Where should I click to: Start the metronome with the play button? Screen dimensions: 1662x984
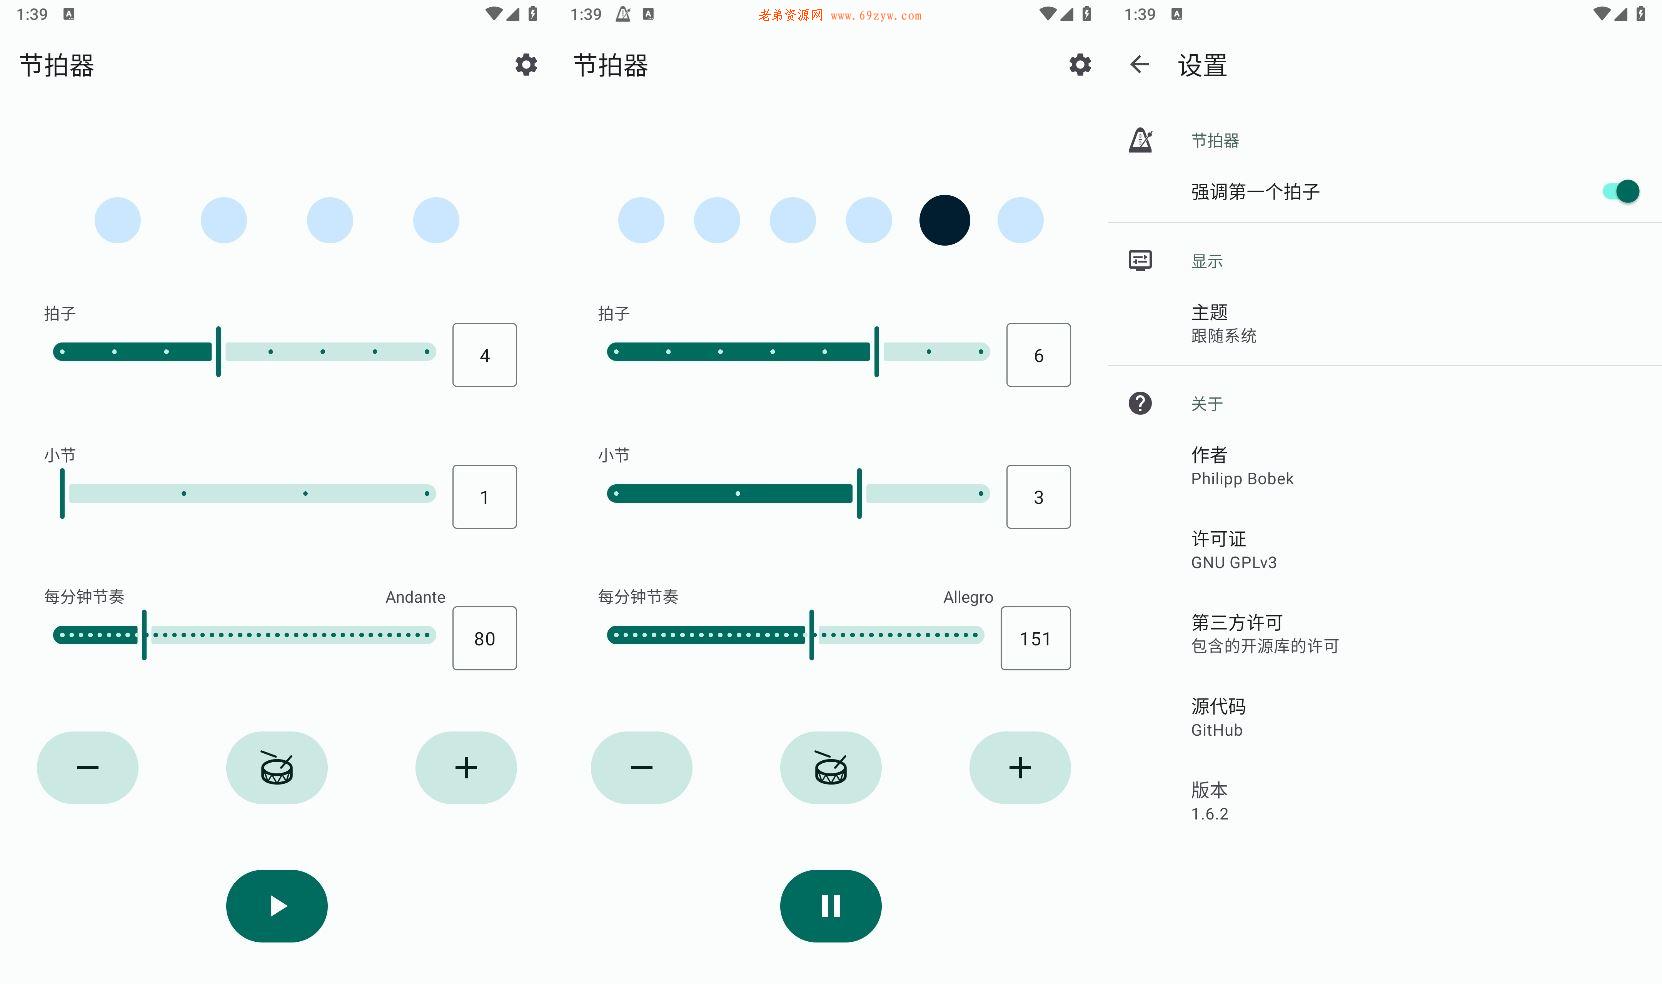[x=277, y=906]
